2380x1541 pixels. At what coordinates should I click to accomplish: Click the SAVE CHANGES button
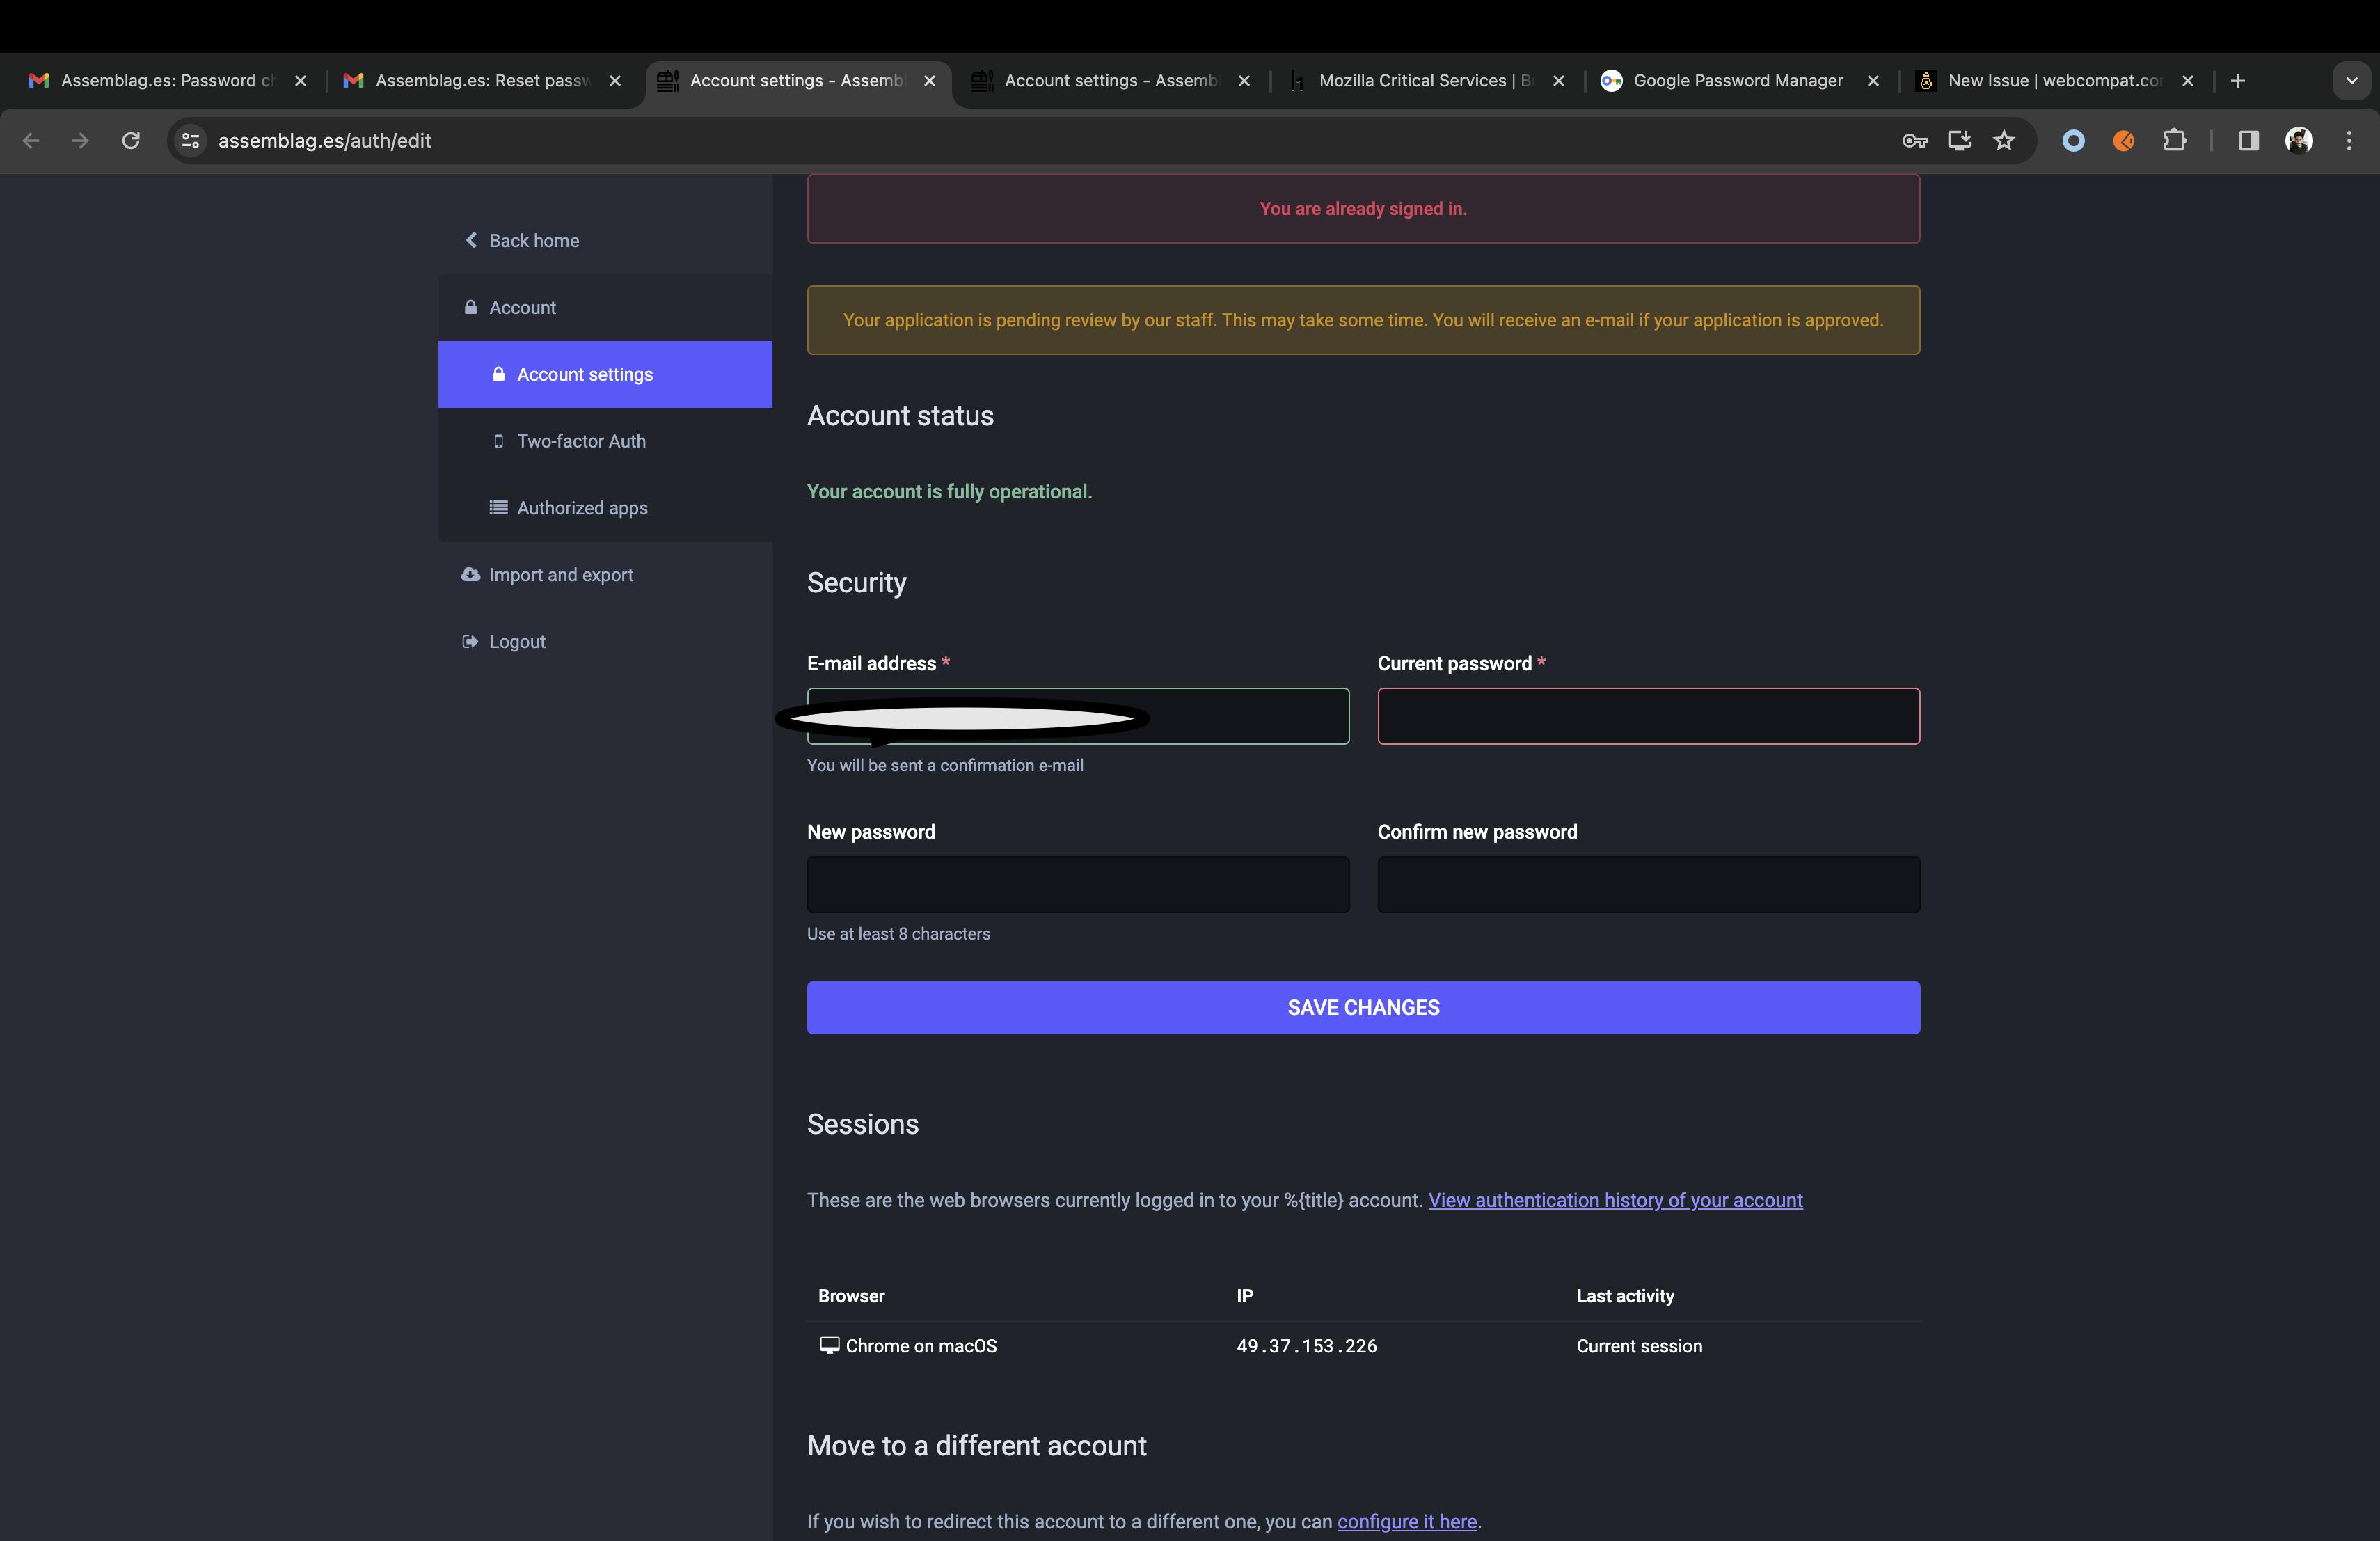(1362, 1007)
